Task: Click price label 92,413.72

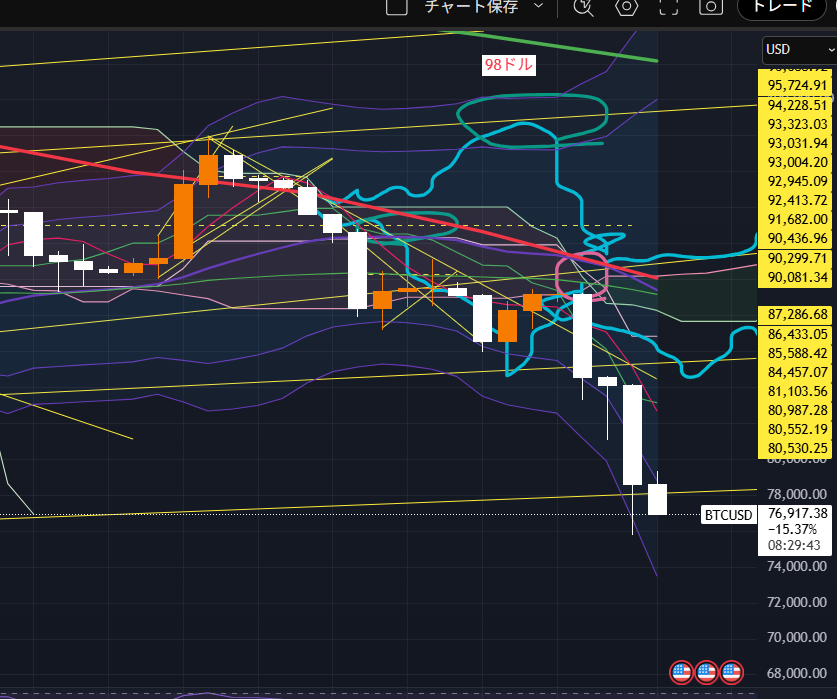Action: (x=796, y=200)
